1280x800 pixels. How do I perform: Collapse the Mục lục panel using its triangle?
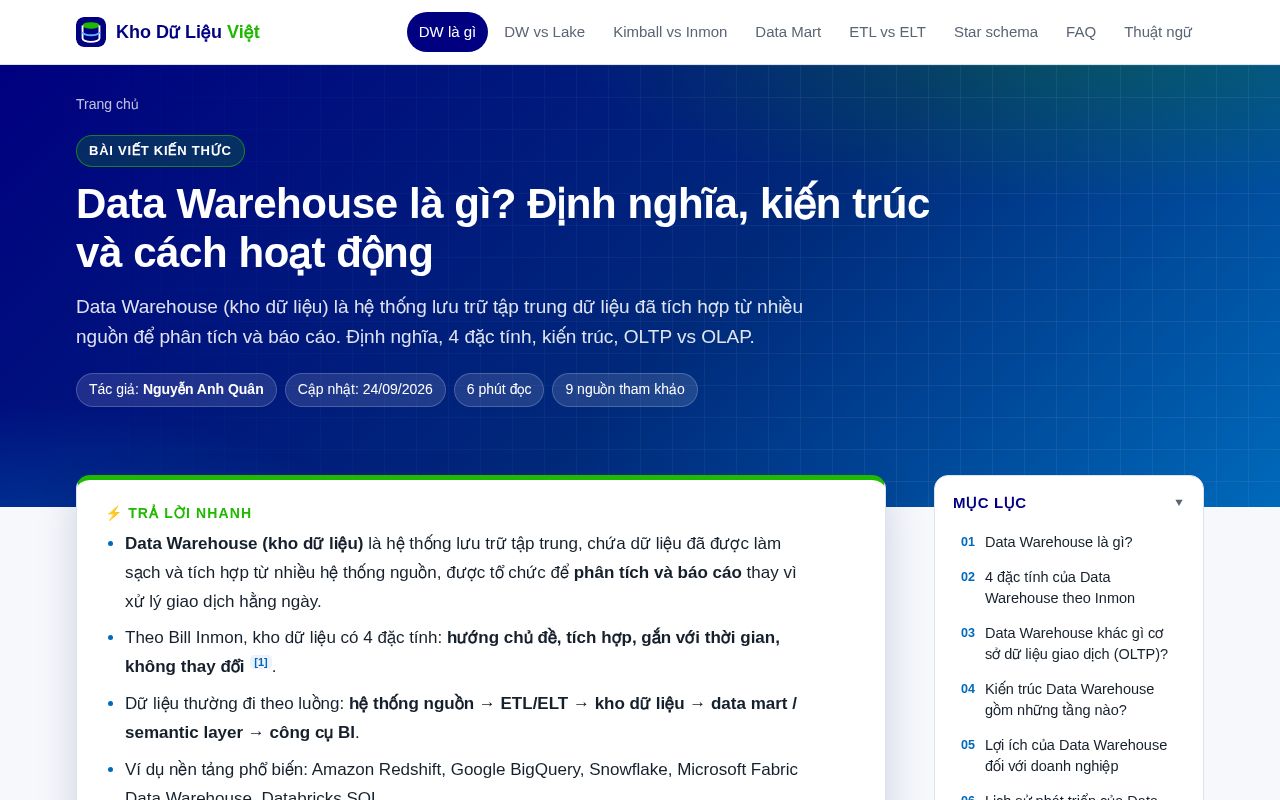1179,503
